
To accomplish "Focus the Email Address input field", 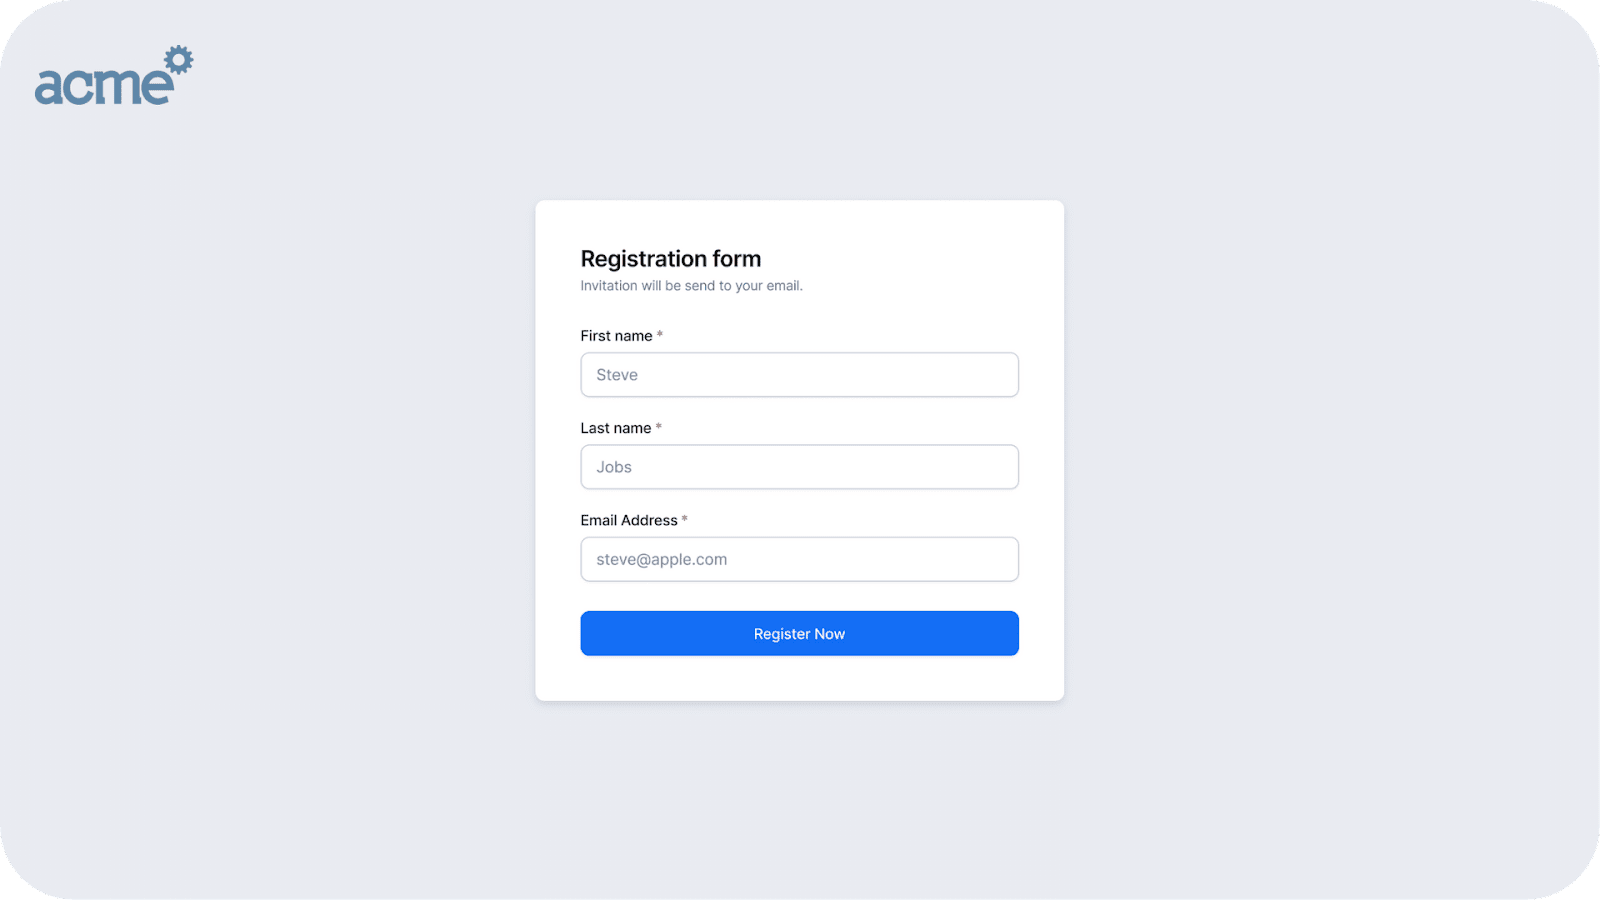I will point(799,559).
